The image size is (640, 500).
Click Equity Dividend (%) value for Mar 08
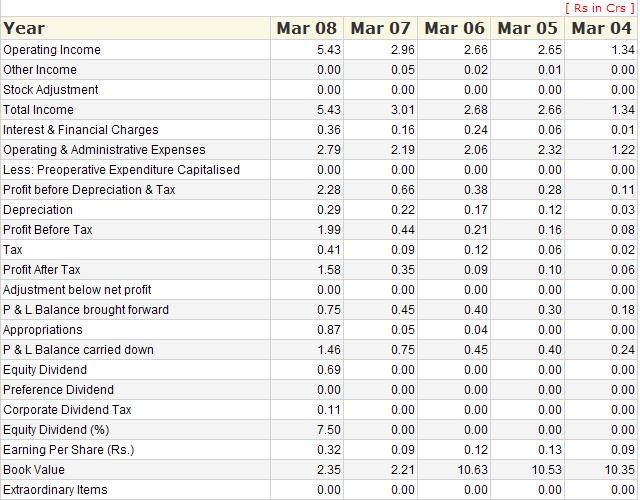328,430
